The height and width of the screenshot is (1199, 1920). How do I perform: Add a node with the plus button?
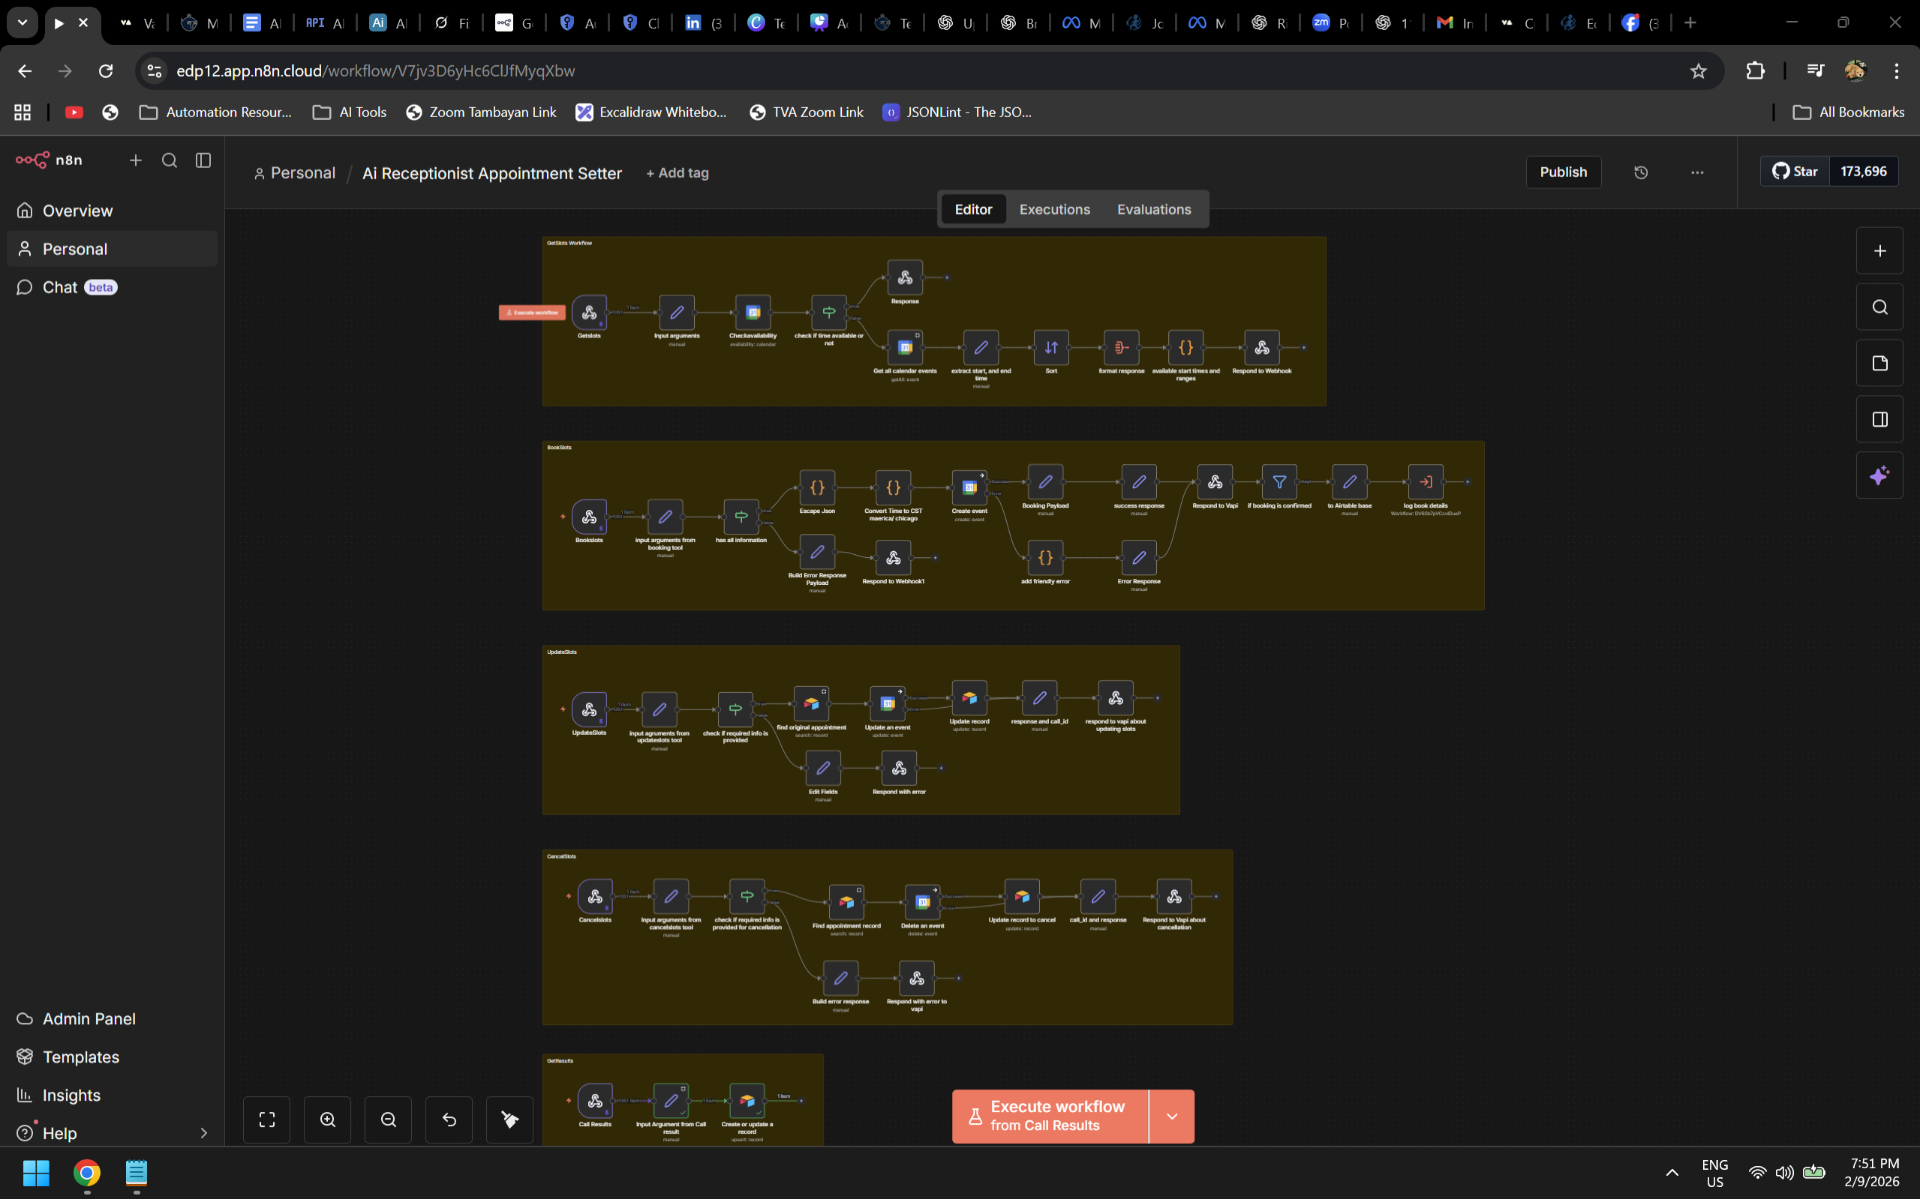pos(1879,251)
